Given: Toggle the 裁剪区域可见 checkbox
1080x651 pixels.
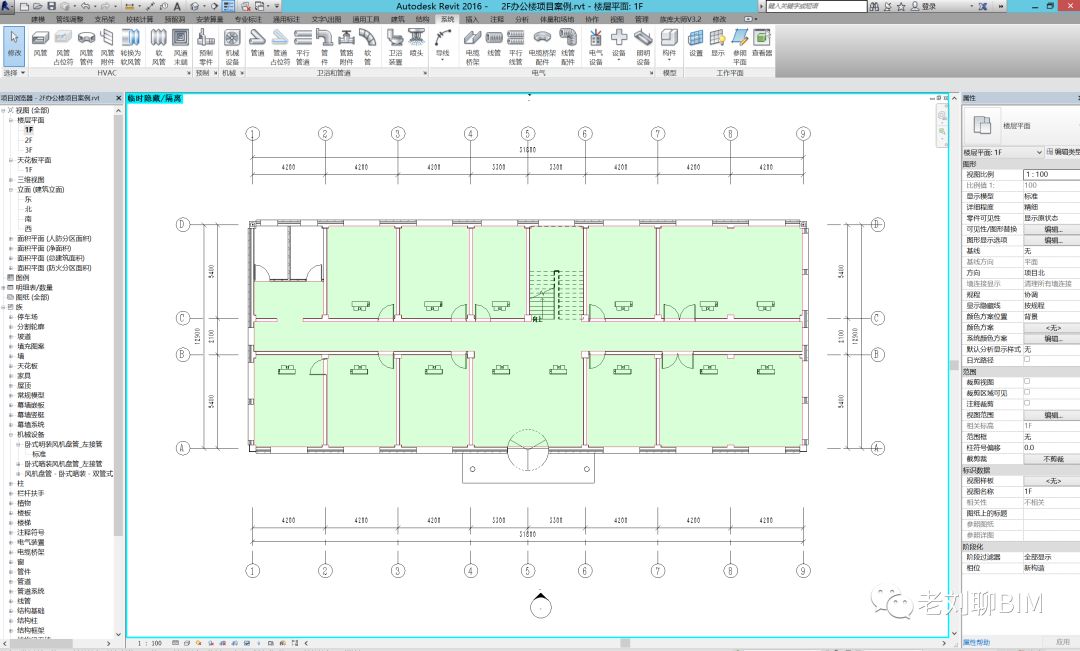Looking at the screenshot, I should pyautogui.click(x=1027, y=393).
